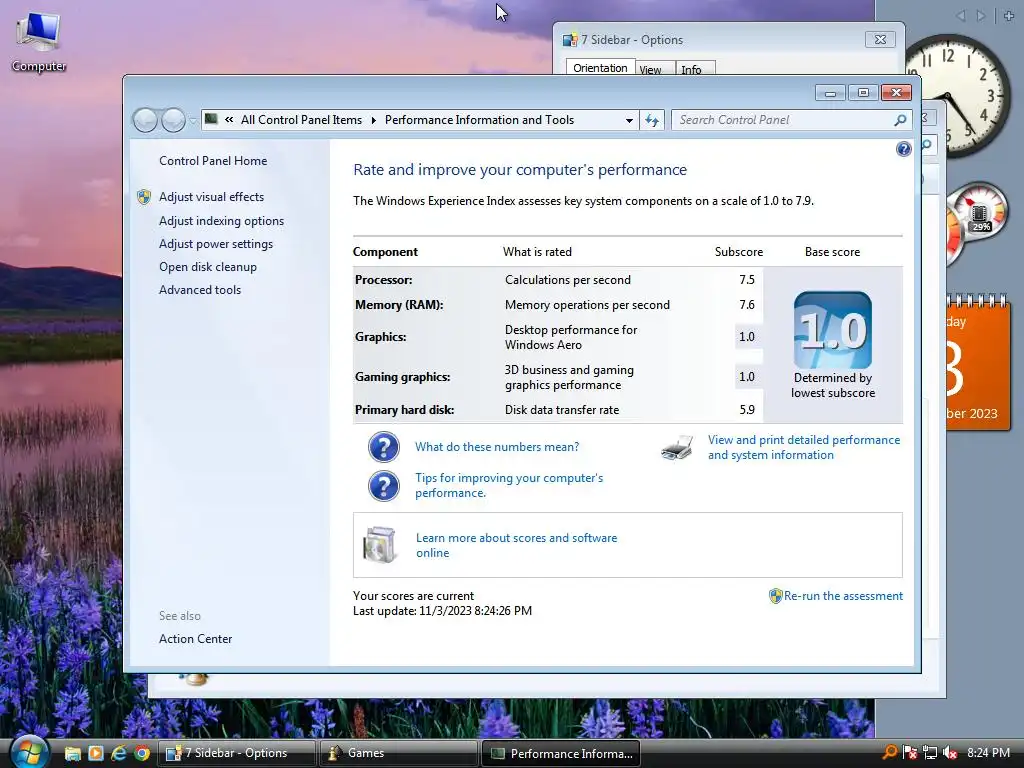Switch to Orientation tab in 7 Sidebar Options
This screenshot has width=1024, height=768.
pos(600,68)
